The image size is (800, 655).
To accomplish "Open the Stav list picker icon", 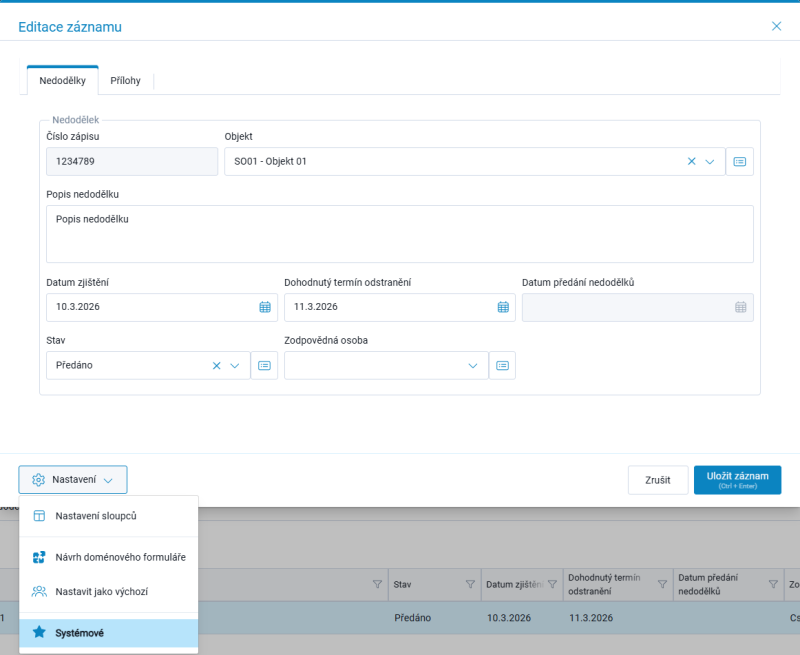I will (264, 366).
